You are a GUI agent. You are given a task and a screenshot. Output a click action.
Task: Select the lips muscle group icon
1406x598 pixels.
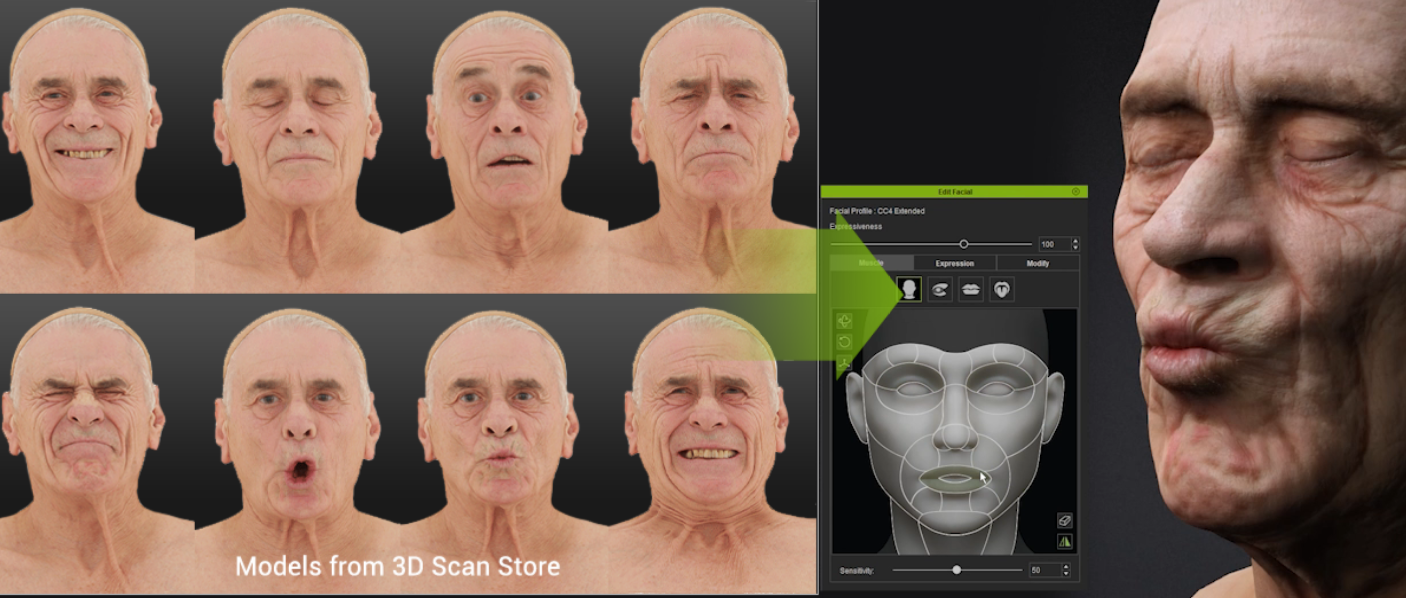[971, 289]
